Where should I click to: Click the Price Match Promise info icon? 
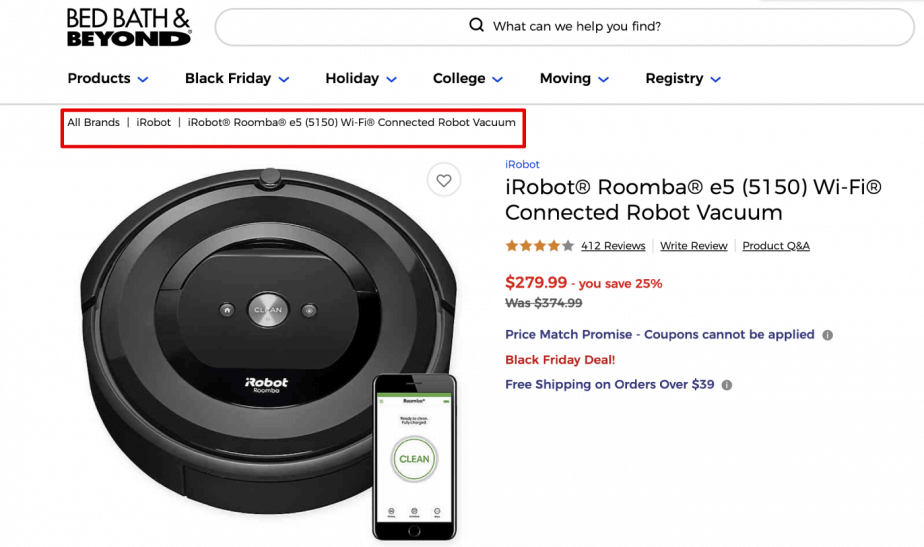[x=827, y=335]
